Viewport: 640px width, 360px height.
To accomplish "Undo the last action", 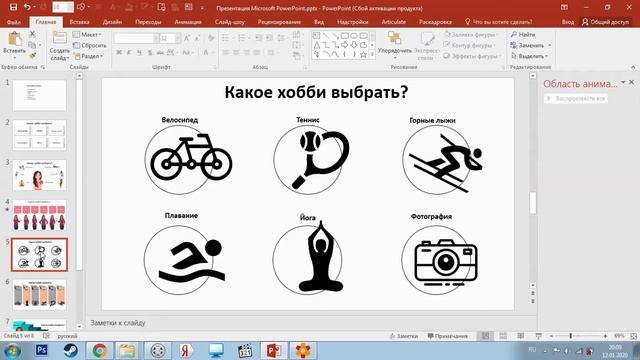I will click(27, 7).
